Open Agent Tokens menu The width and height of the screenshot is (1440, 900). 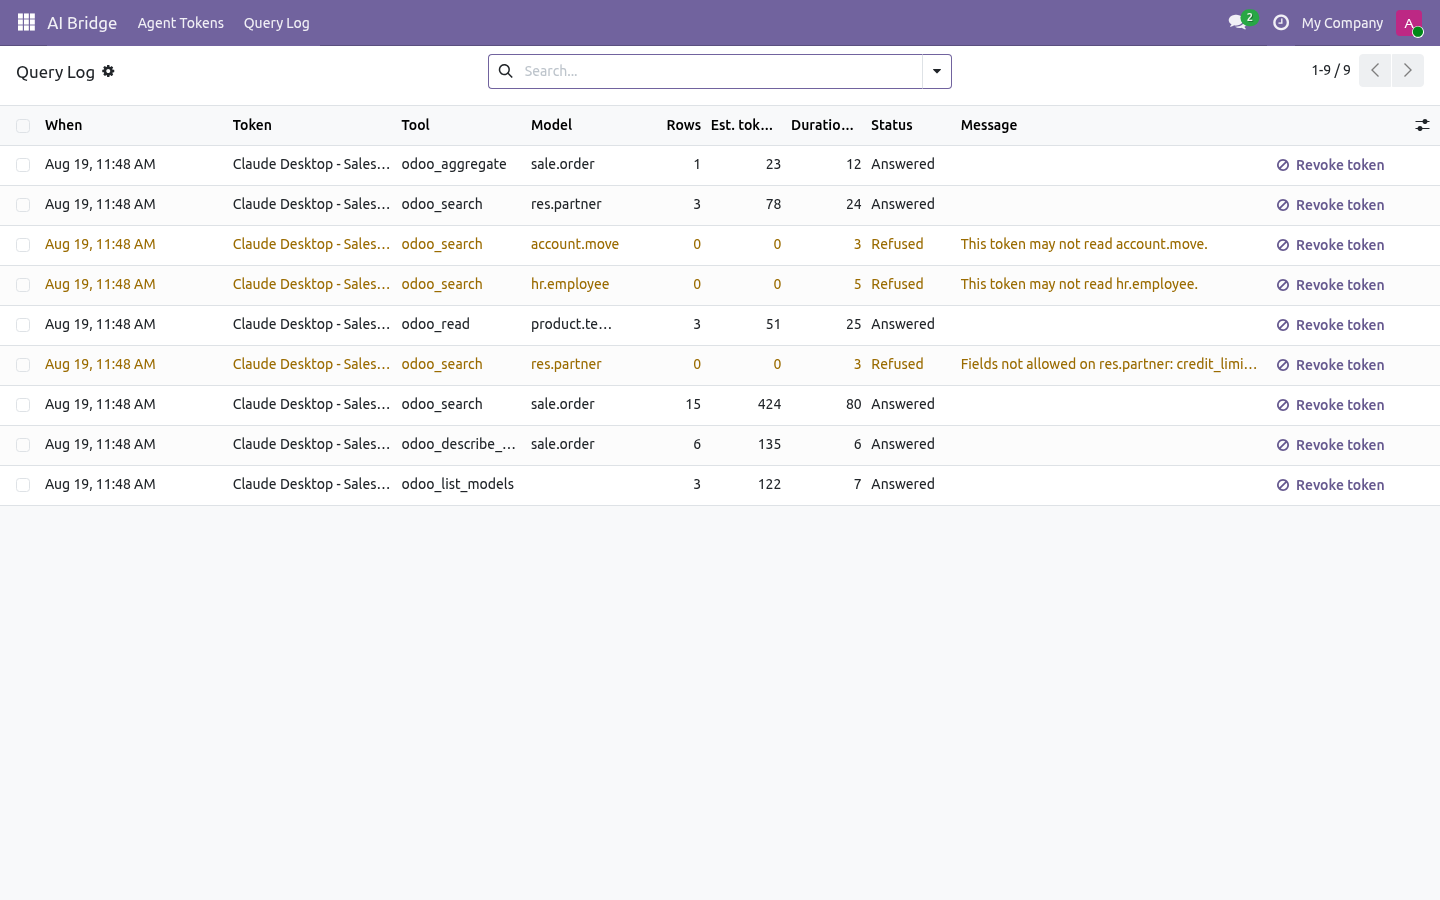click(x=181, y=23)
